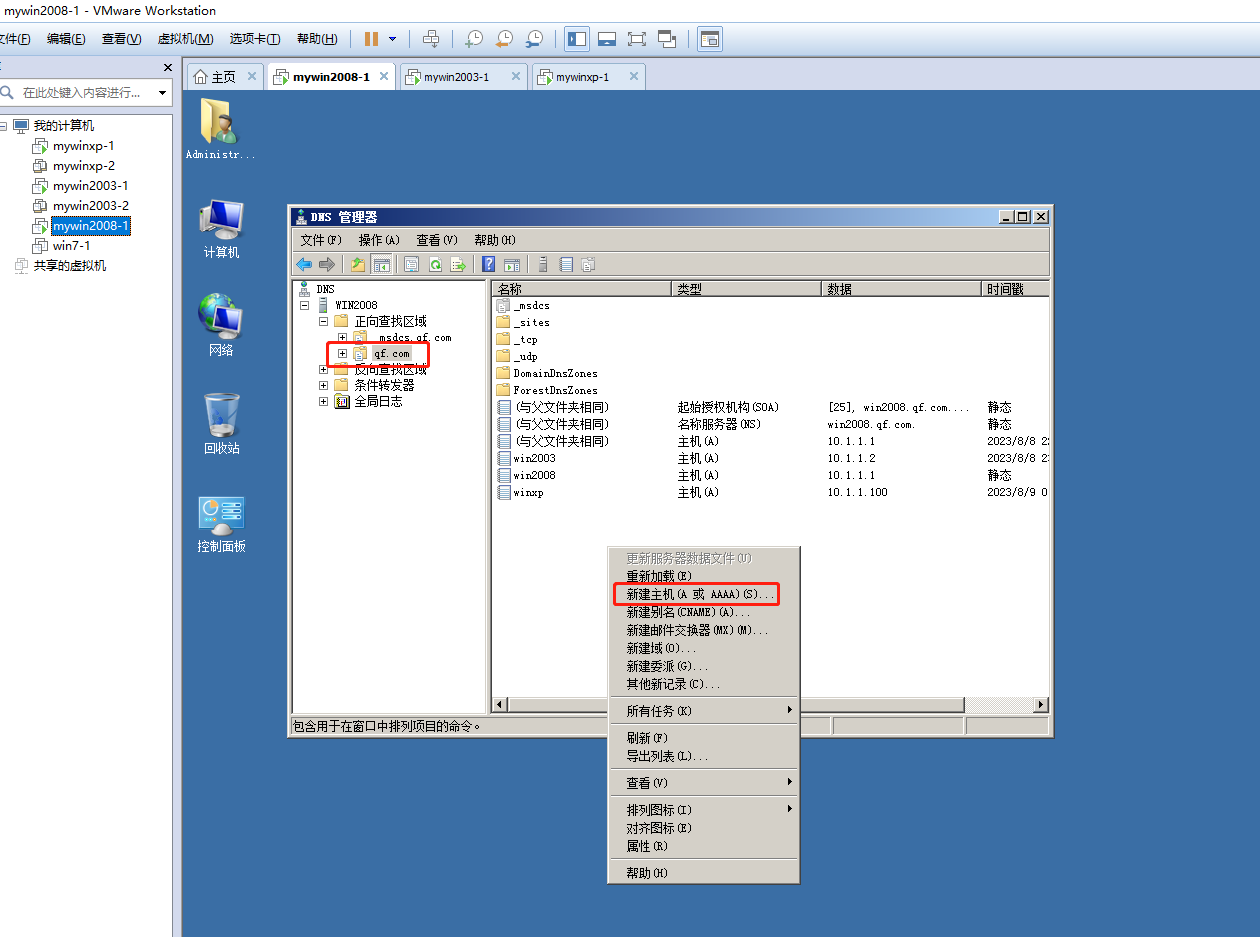Viewport: 1260px width, 937px height.
Task: Toggle the VMware library sidebar view
Action: point(577,39)
